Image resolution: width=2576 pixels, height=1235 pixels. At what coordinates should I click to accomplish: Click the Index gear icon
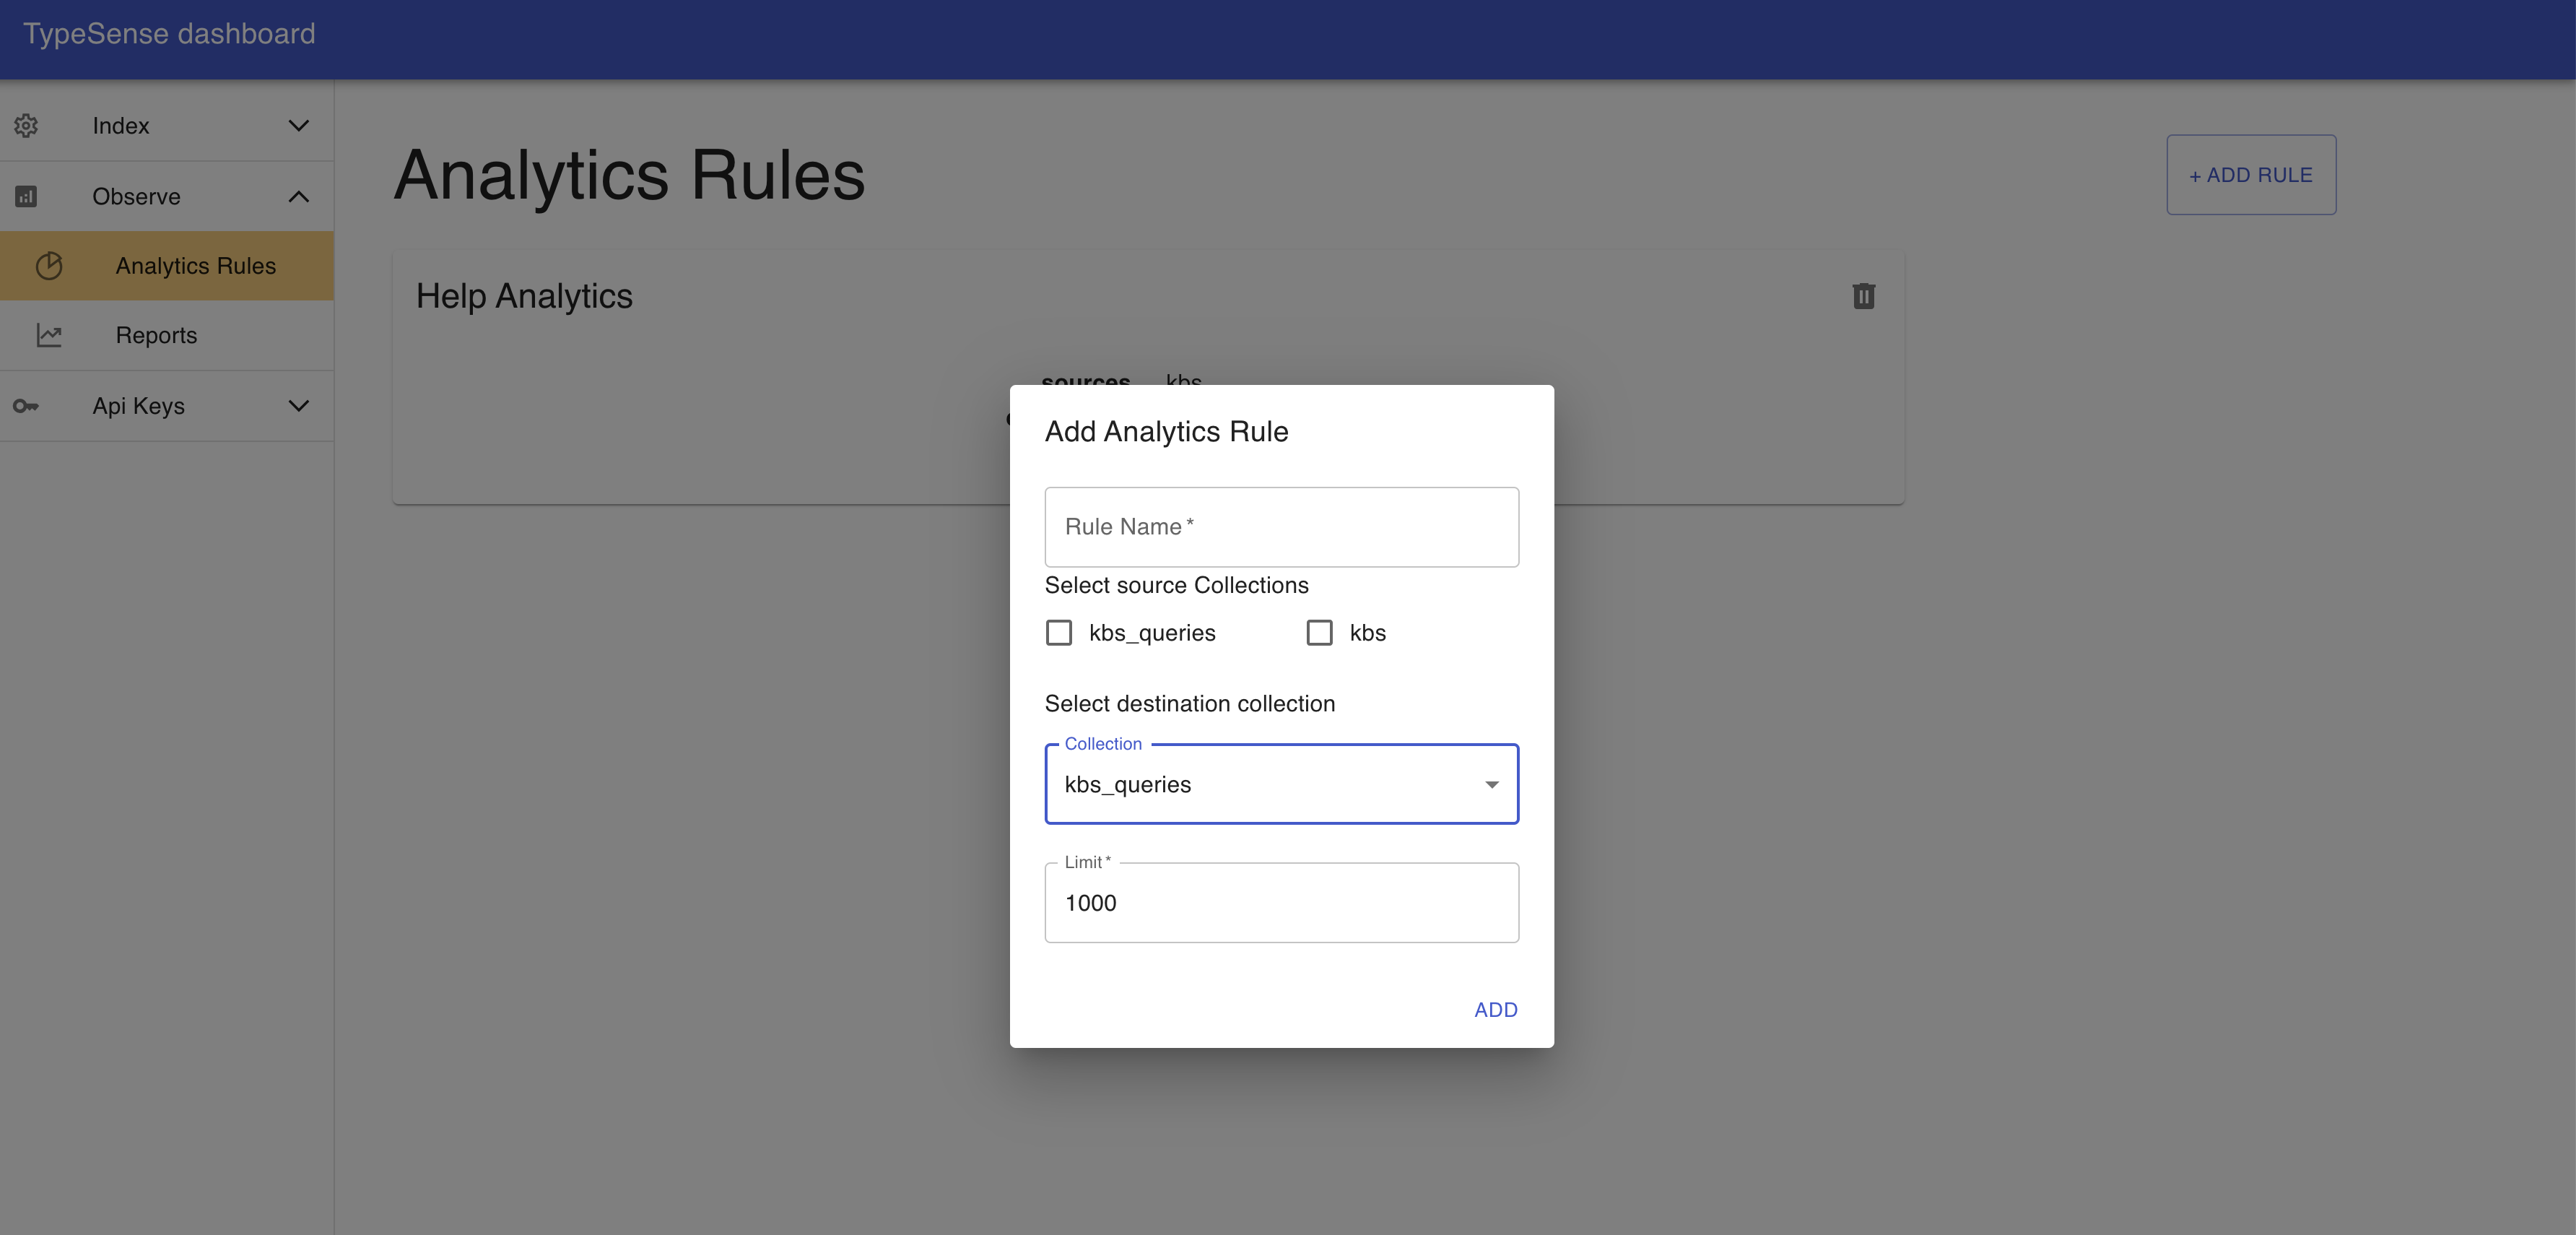26,126
